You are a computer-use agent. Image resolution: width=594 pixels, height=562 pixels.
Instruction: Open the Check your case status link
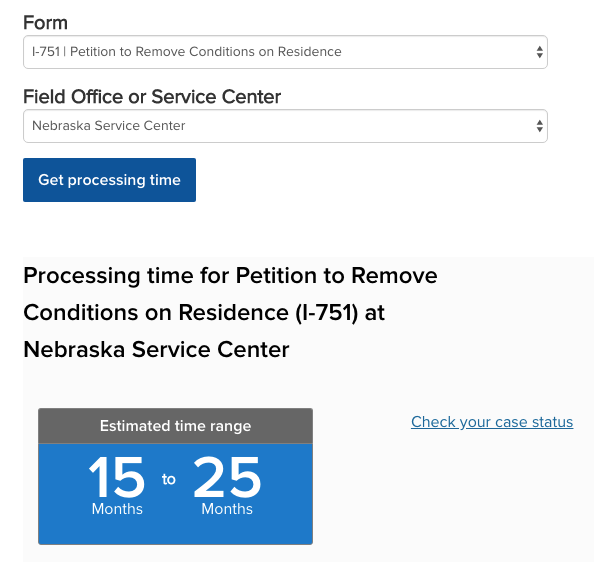coord(492,422)
